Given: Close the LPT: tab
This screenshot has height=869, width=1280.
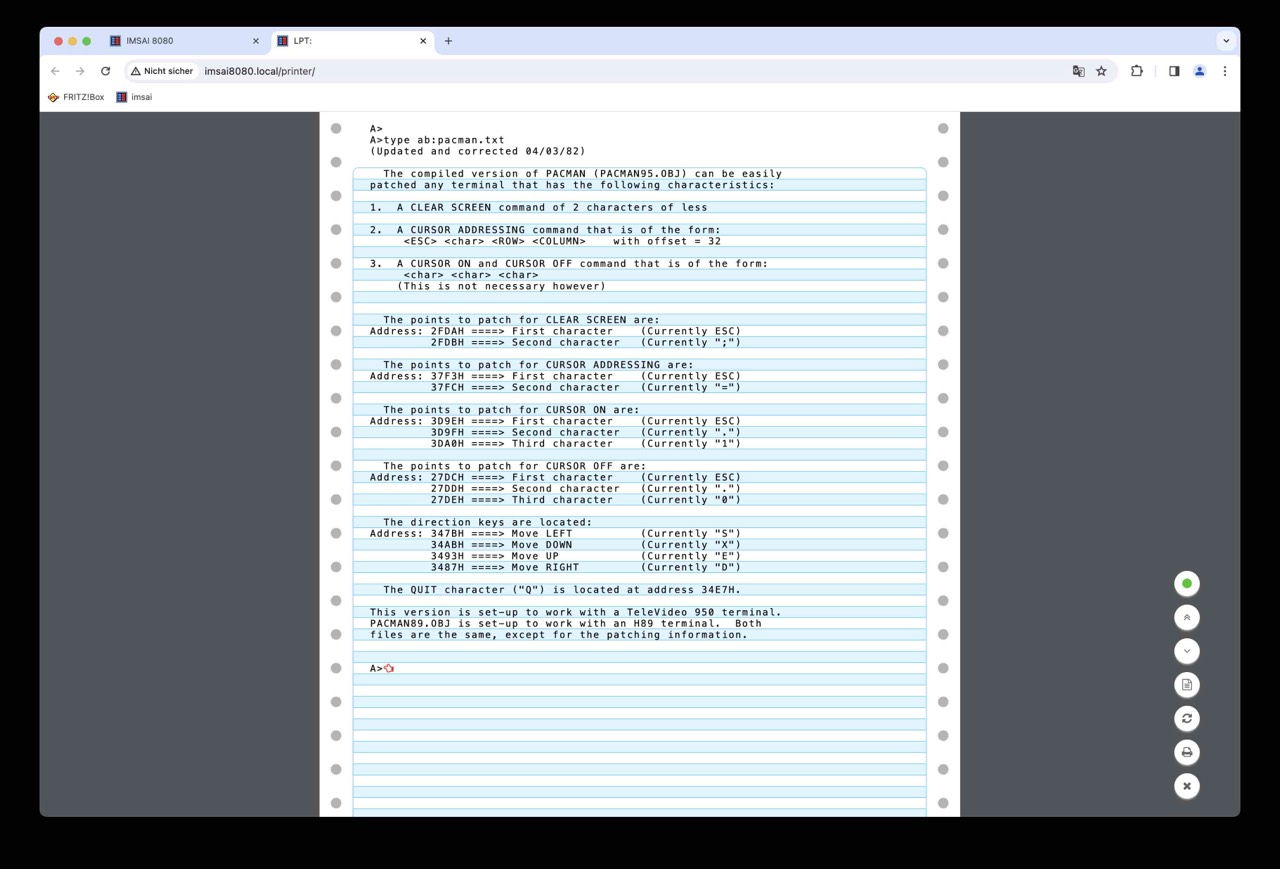Looking at the screenshot, I should click(423, 41).
